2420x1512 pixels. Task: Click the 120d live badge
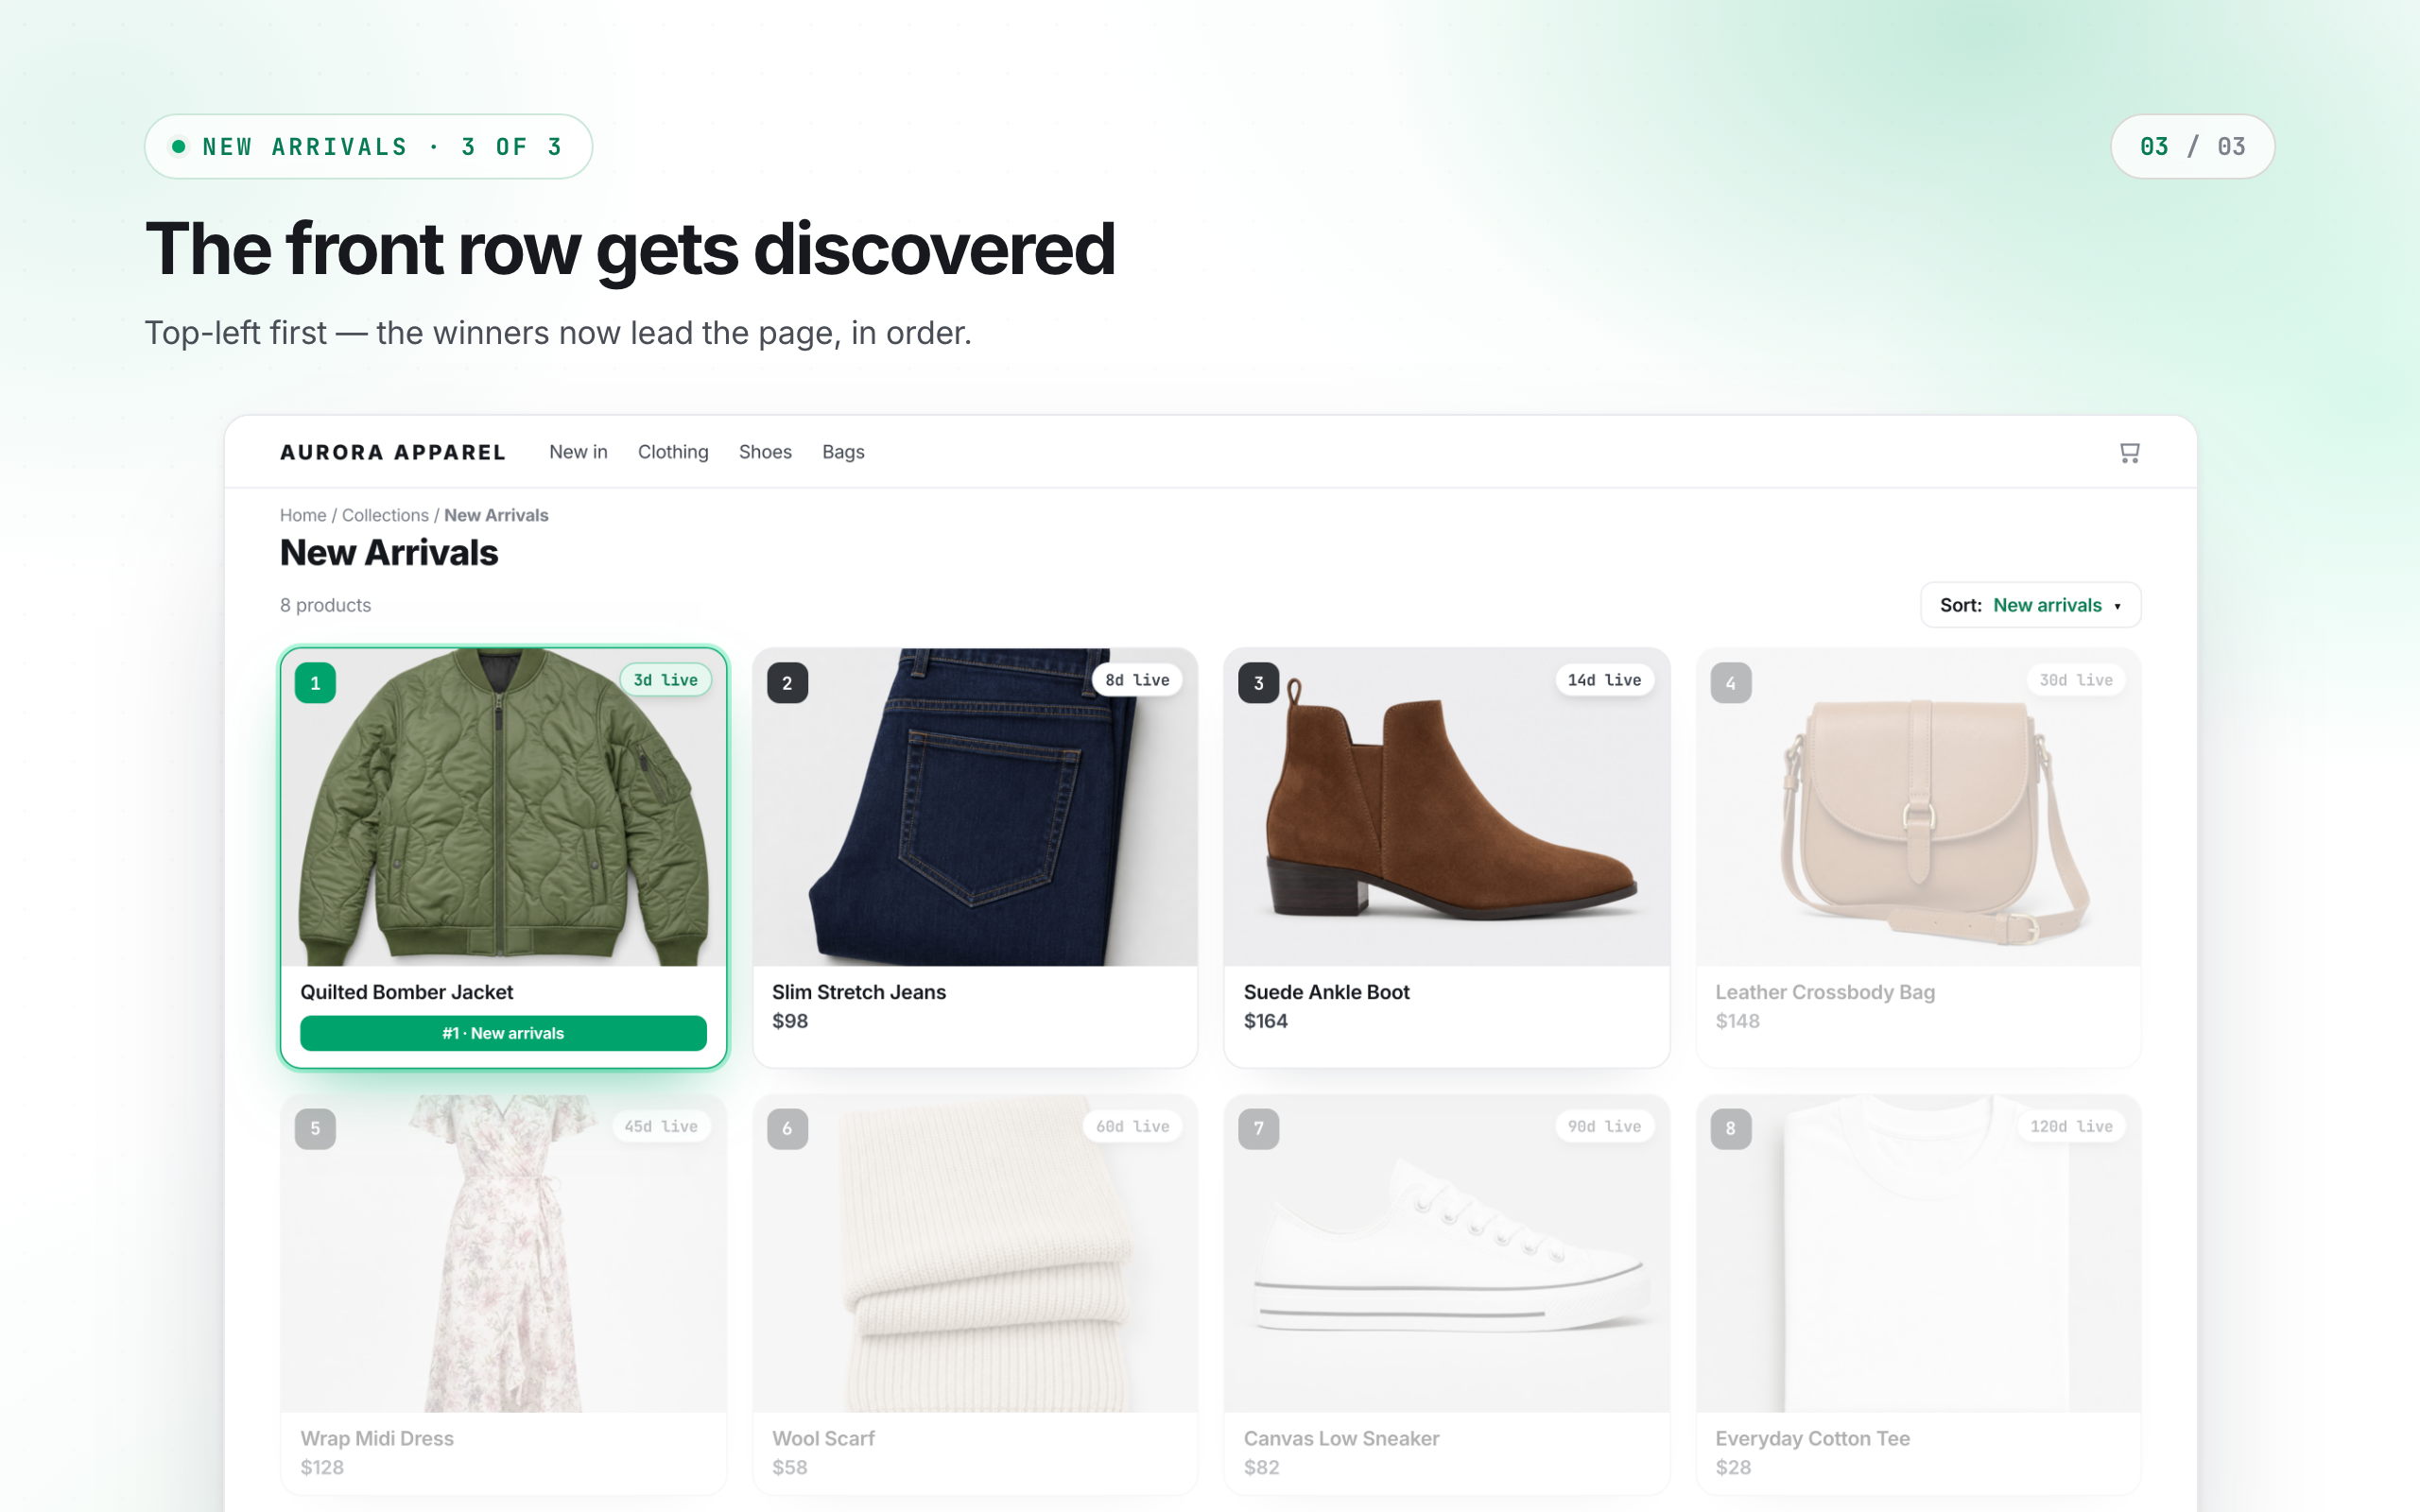pyautogui.click(x=2071, y=1126)
